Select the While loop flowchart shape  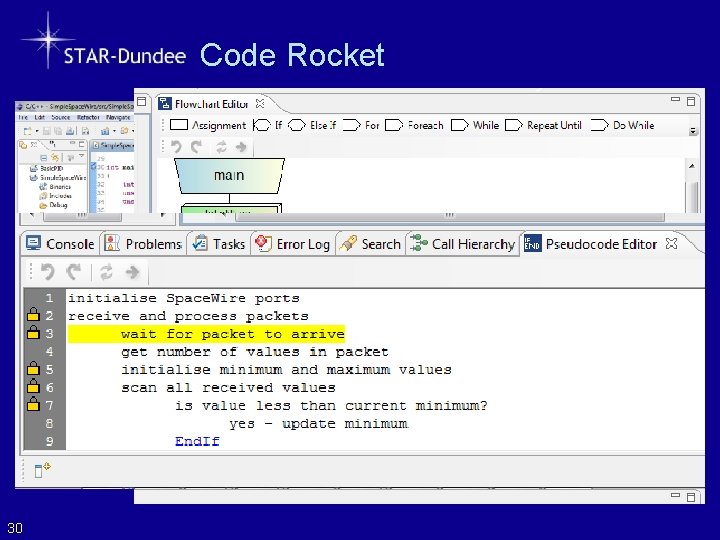coord(475,125)
